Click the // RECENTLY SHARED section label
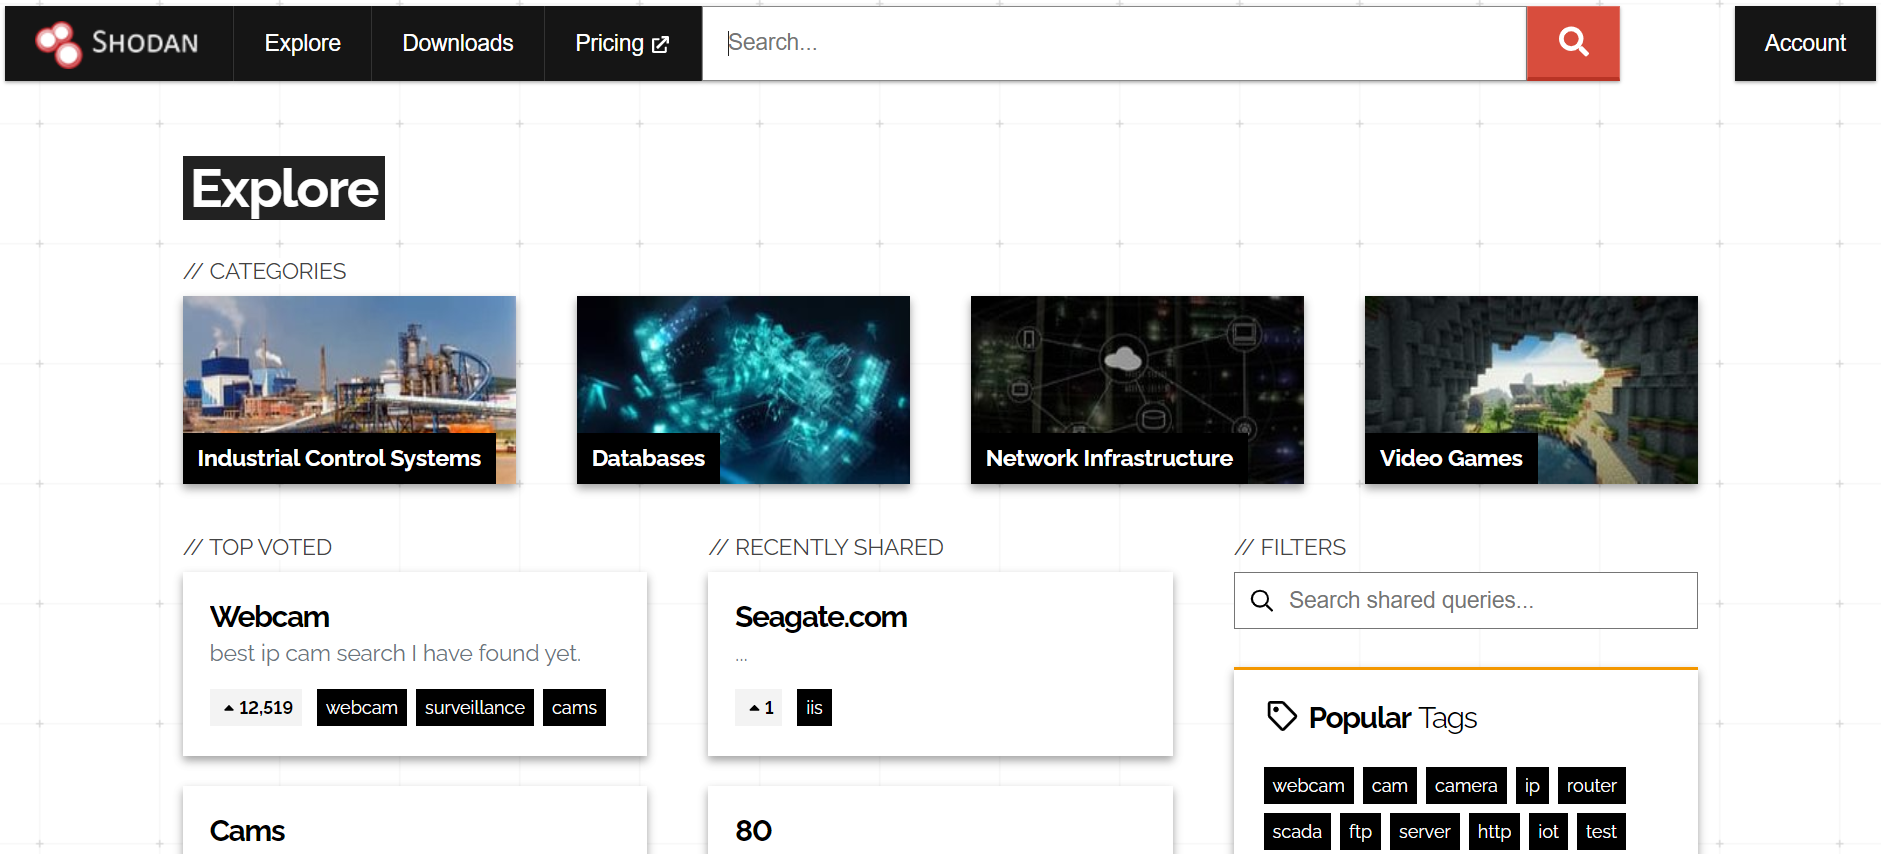 826,547
